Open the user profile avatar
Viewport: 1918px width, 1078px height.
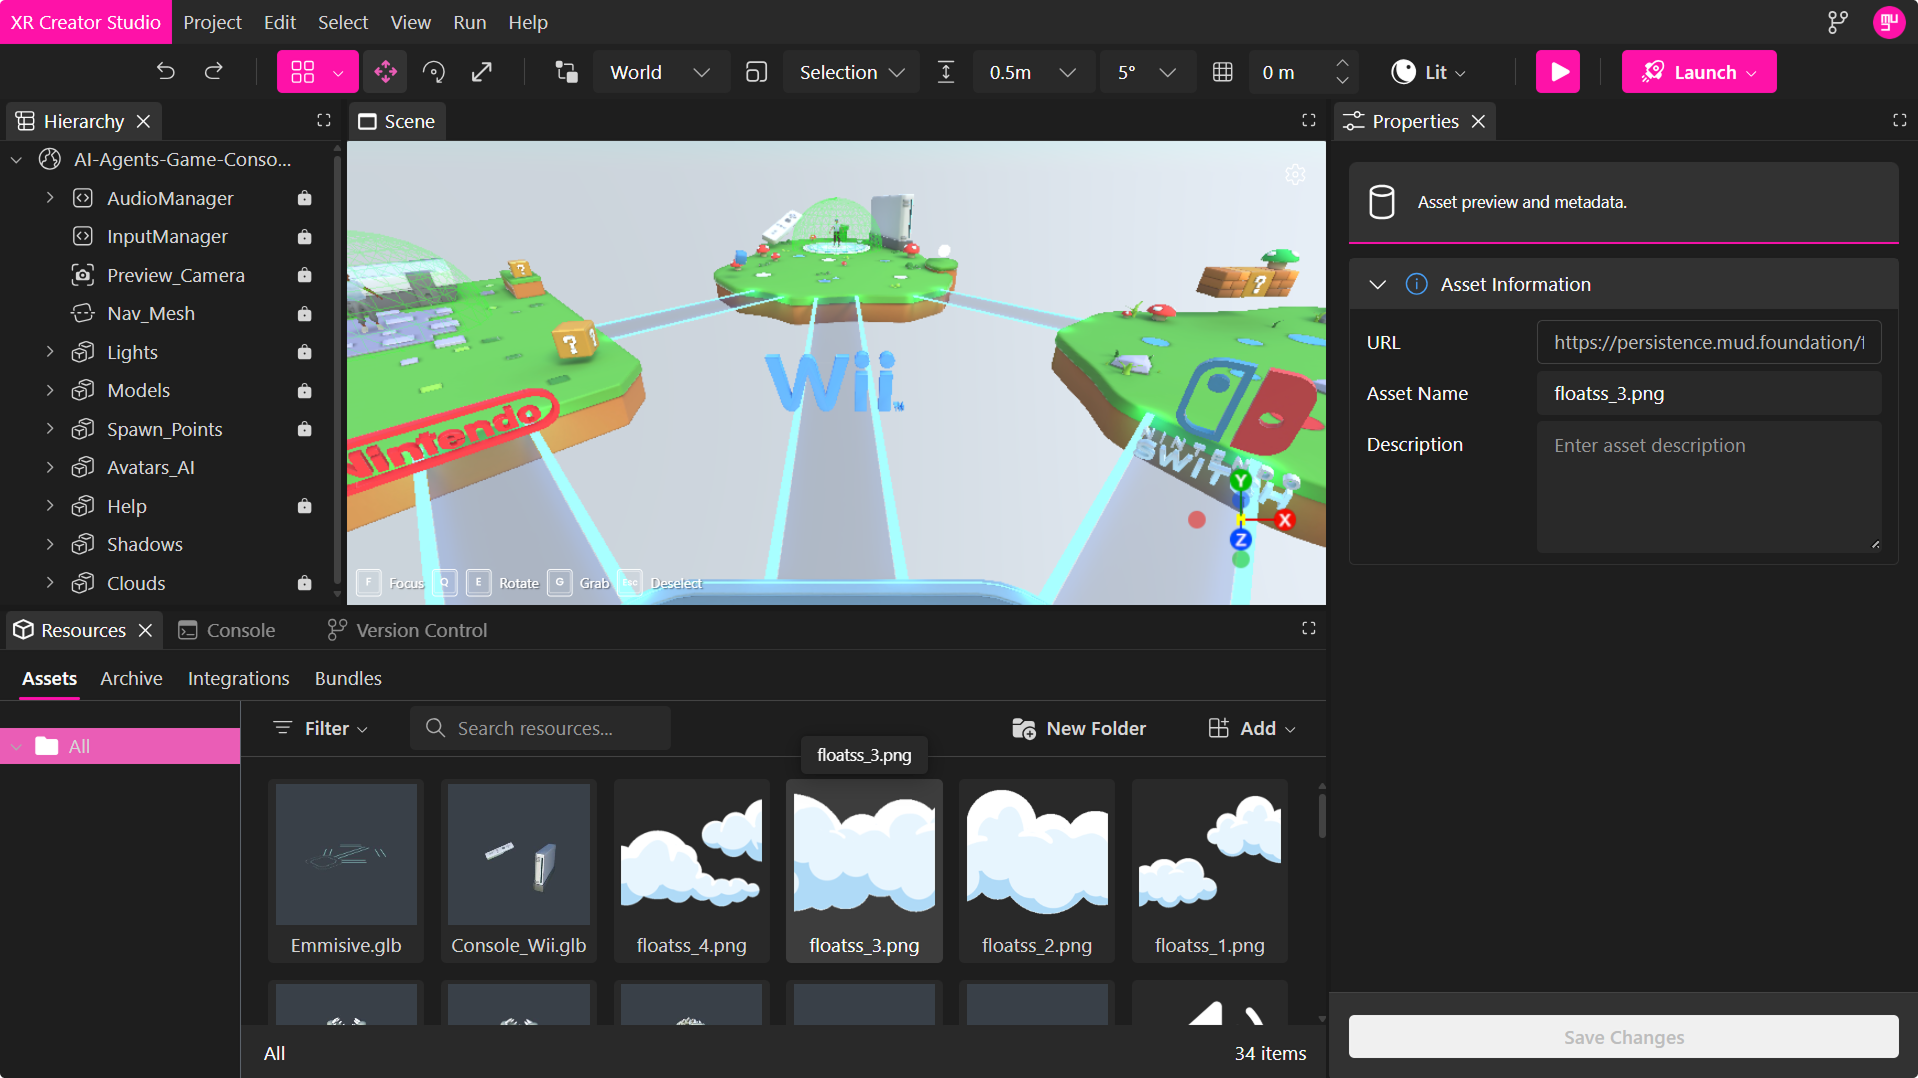[1888, 22]
